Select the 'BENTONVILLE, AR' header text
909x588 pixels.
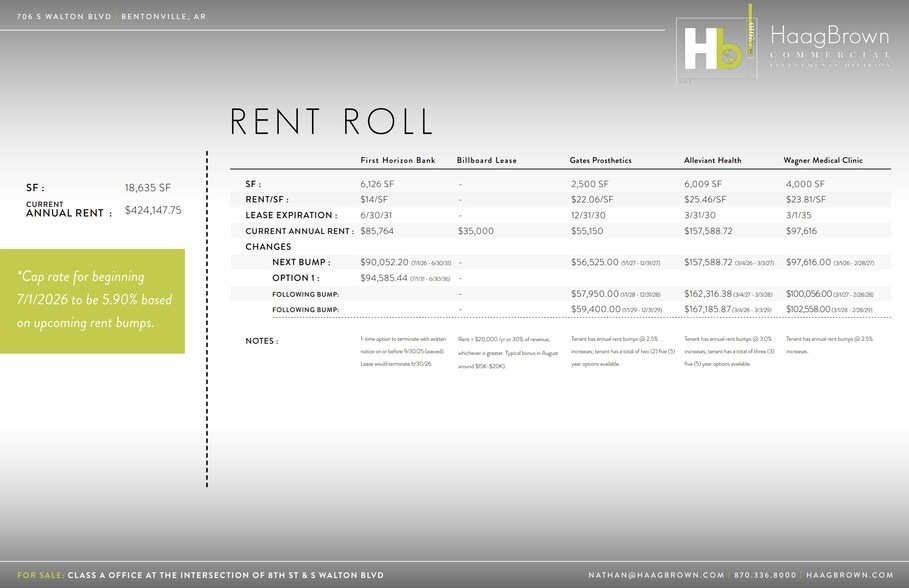point(163,16)
